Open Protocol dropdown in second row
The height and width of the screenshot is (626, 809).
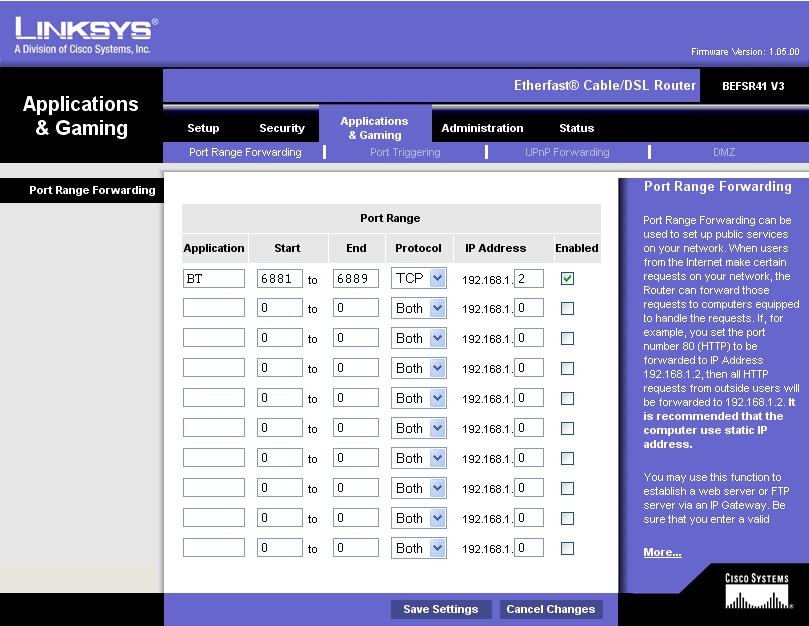pyautogui.click(x=418, y=309)
